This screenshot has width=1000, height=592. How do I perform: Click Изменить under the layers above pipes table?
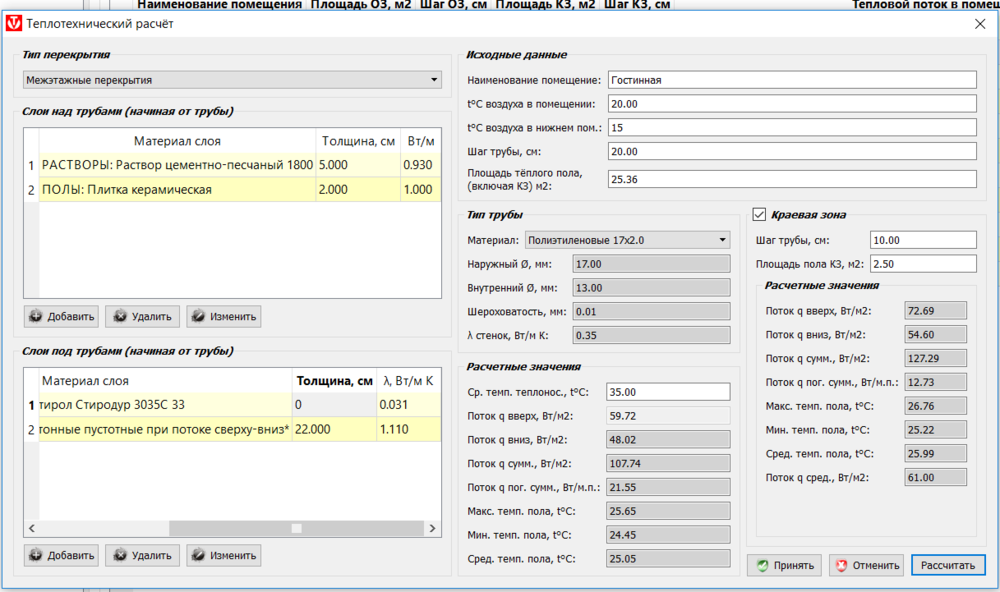(223, 317)
